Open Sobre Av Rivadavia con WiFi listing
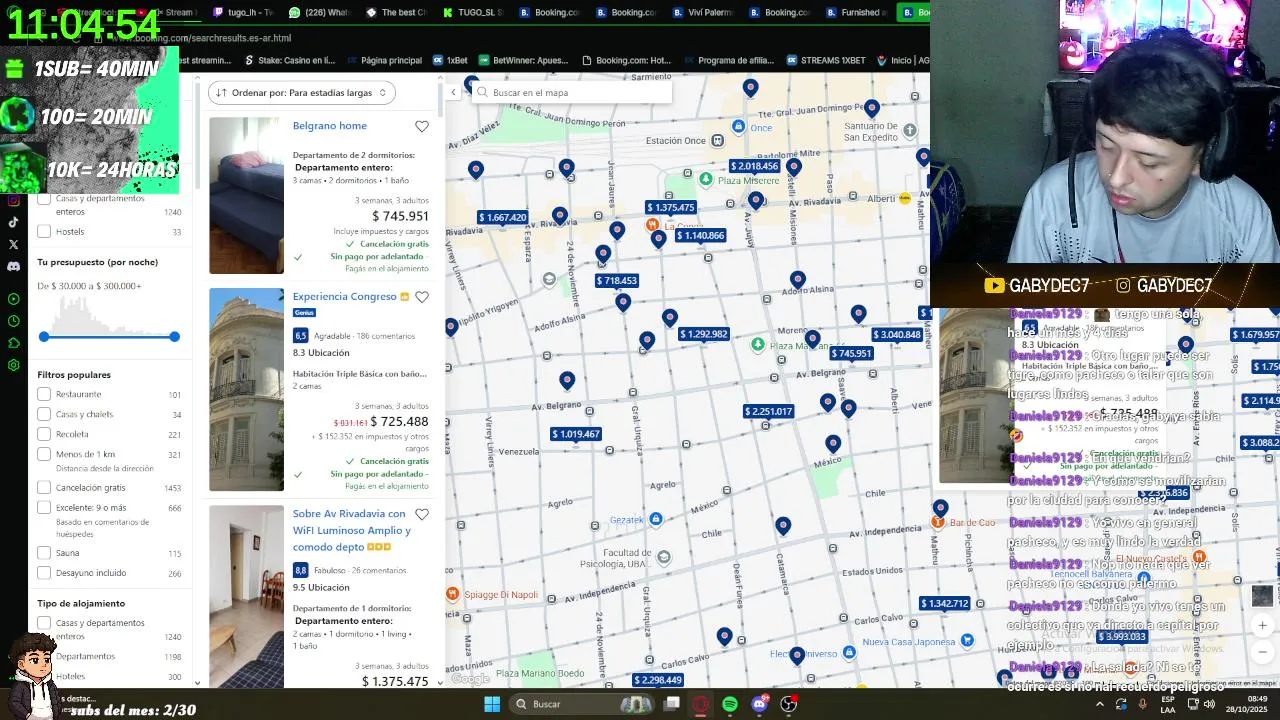Viewport: 1280px width, 720px height. coord(351,530)
